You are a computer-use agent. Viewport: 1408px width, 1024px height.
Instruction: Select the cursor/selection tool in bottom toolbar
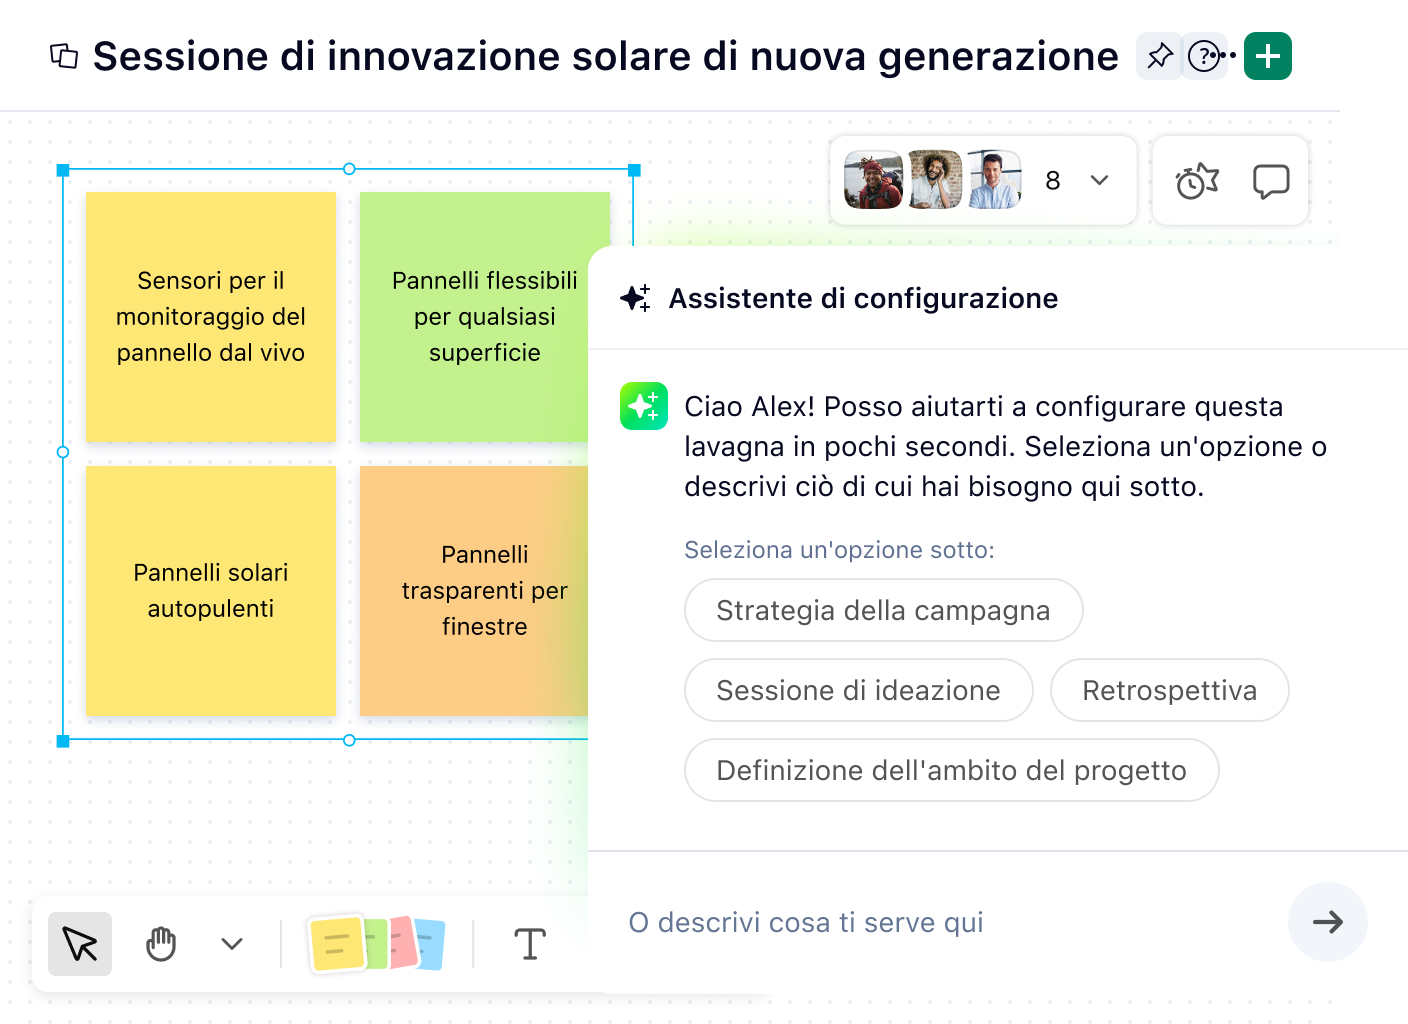point(80,943)
